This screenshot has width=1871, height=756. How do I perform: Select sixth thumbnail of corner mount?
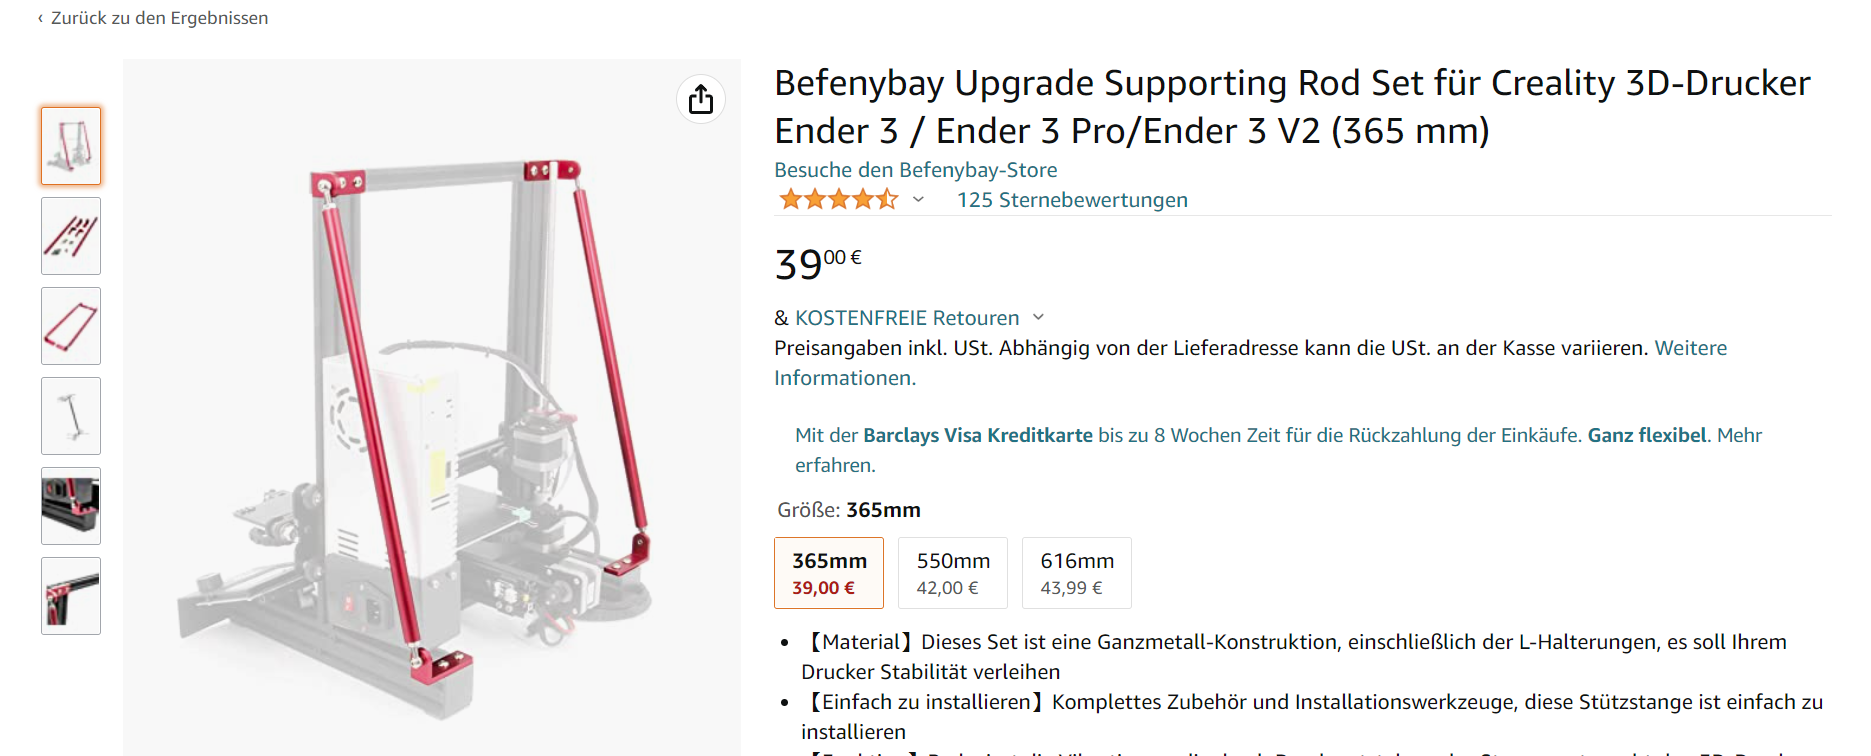pos(71,596)
